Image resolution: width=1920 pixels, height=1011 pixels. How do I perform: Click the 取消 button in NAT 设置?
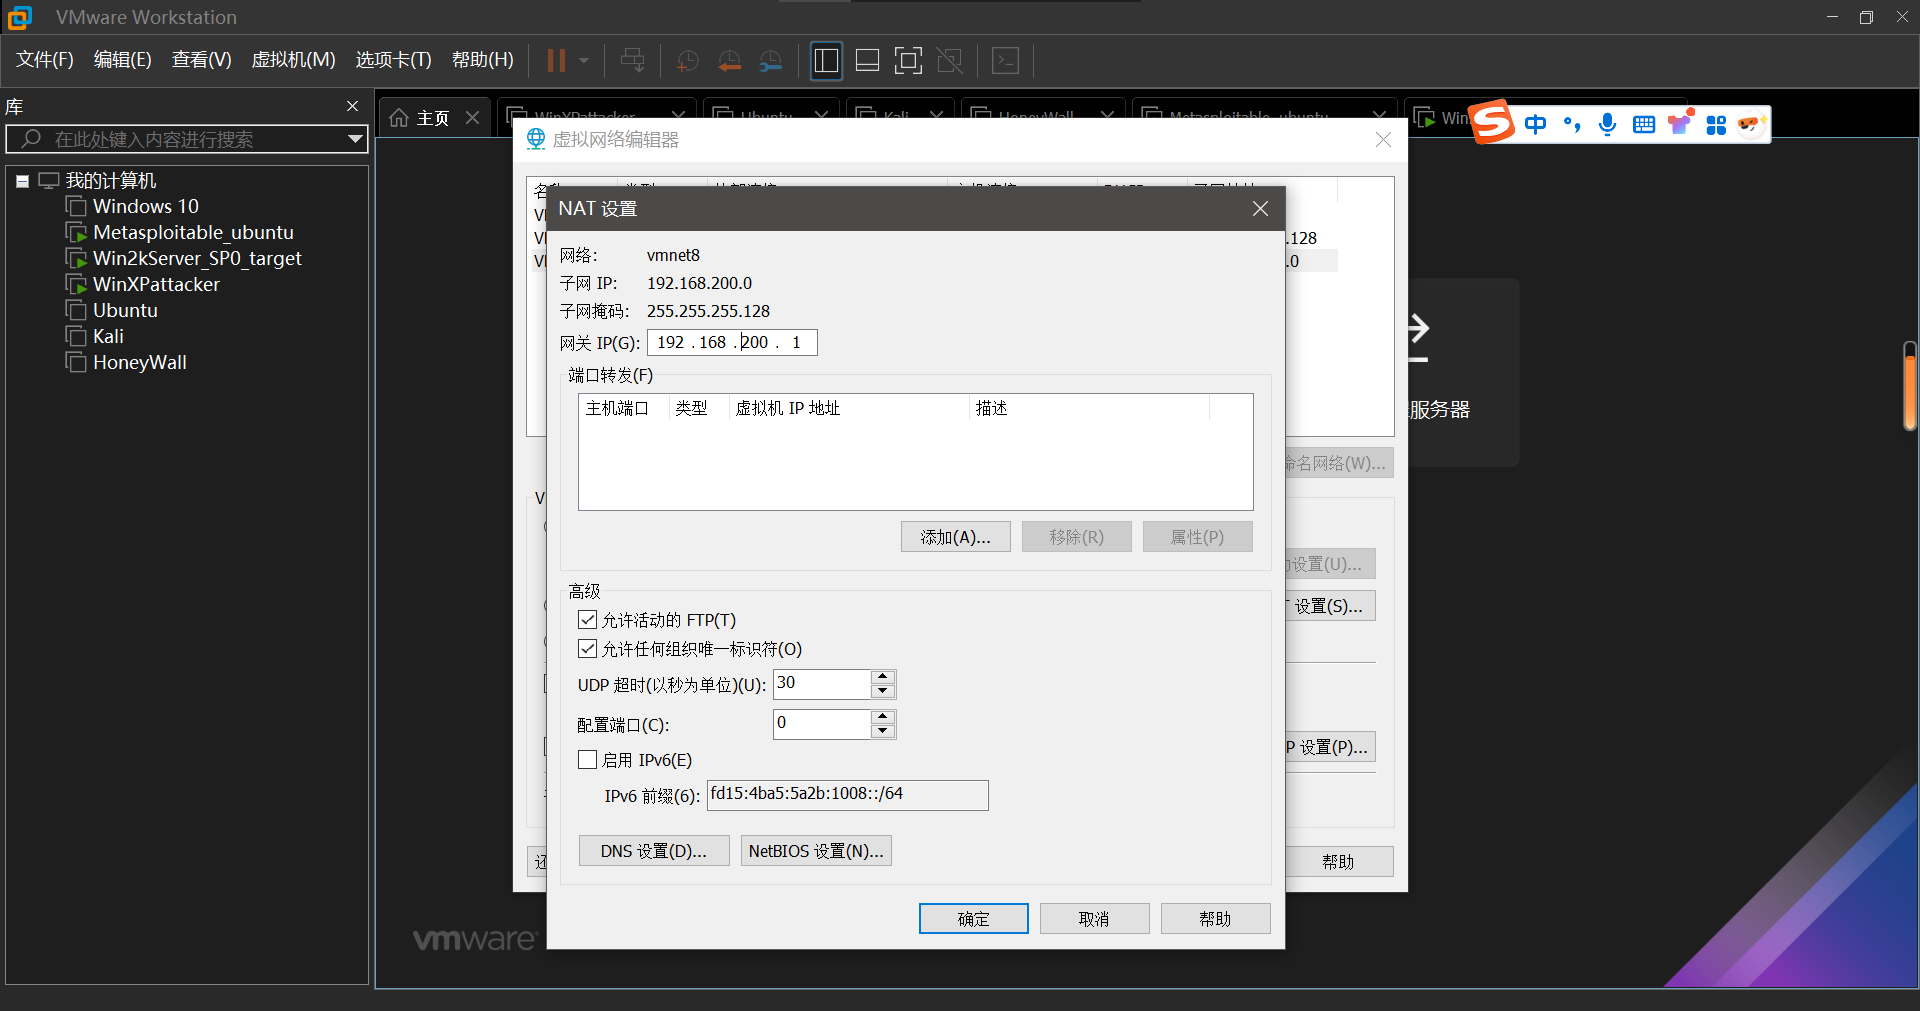[1095, 919]
